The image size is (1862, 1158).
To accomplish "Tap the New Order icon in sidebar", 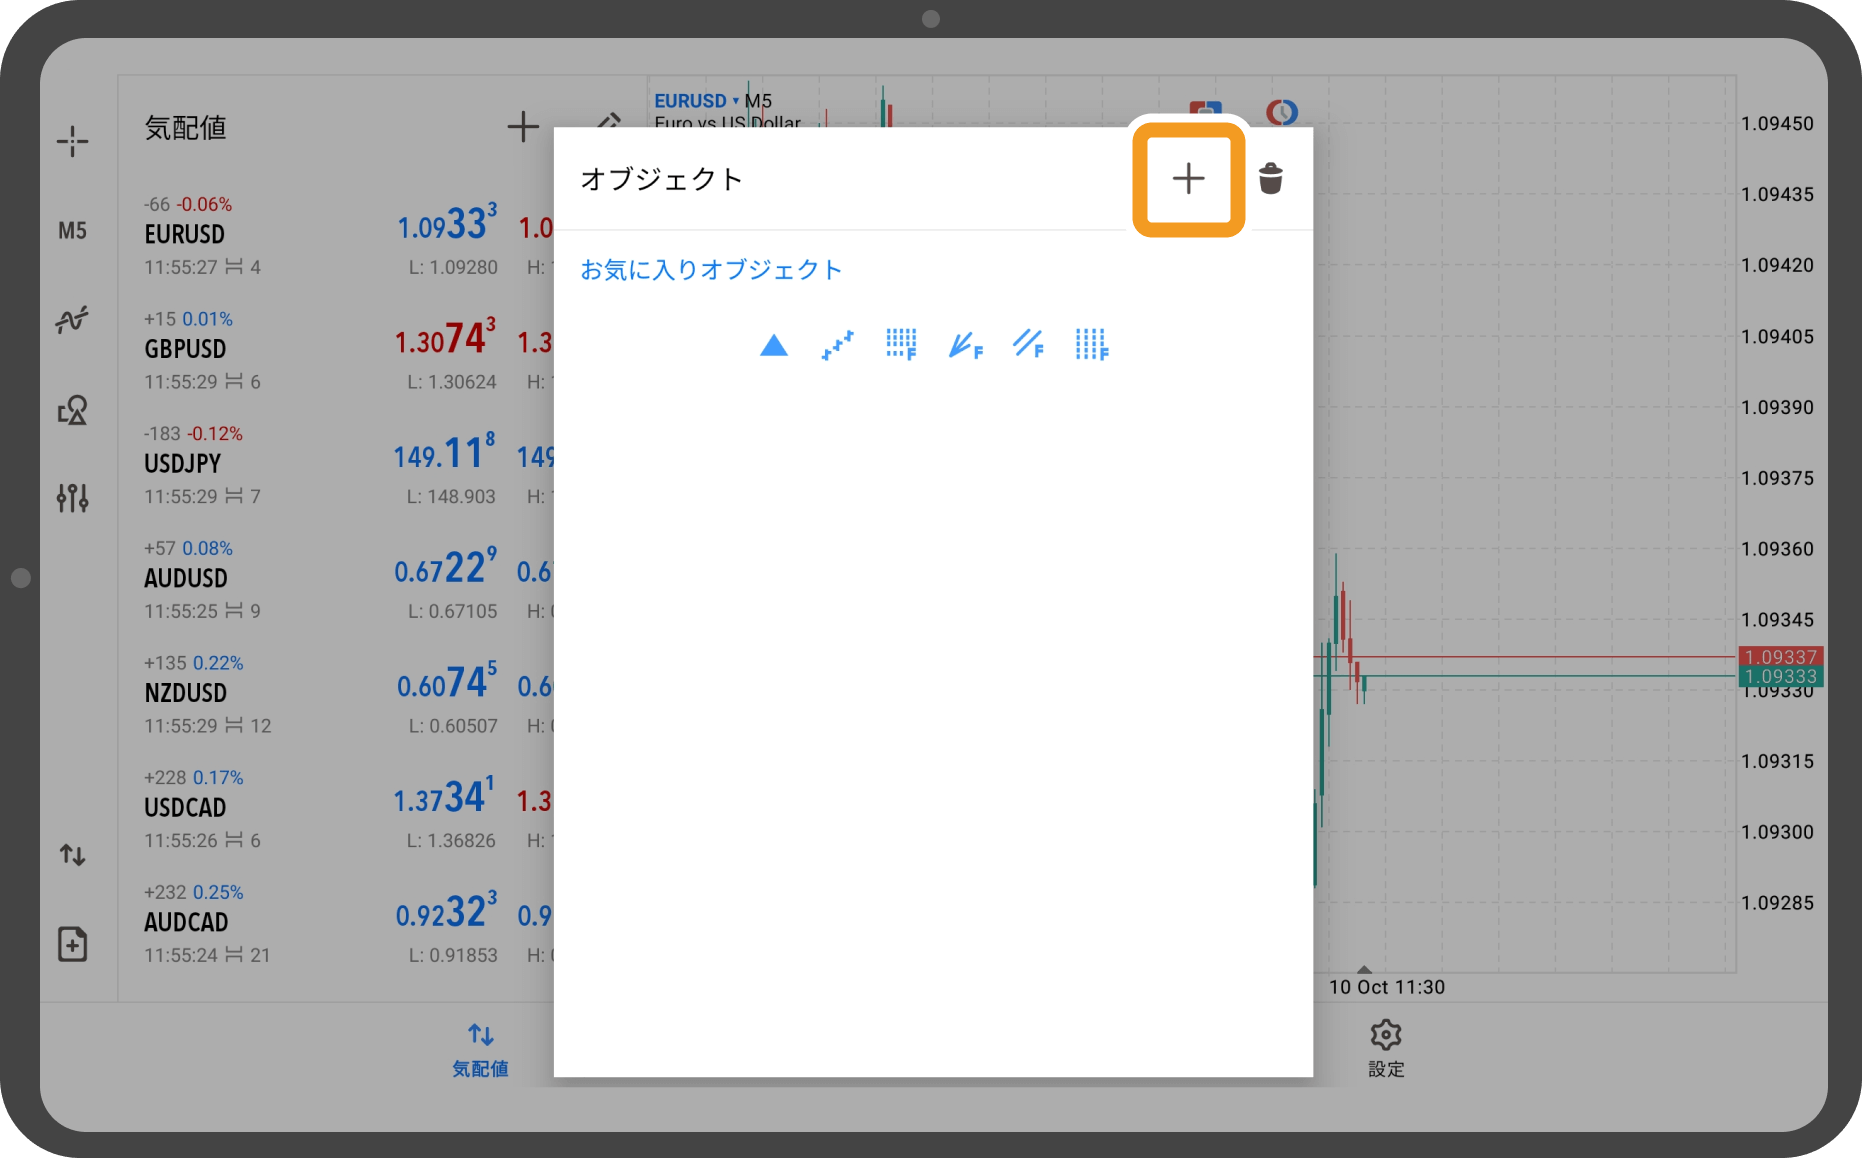I will pos(73,943).
